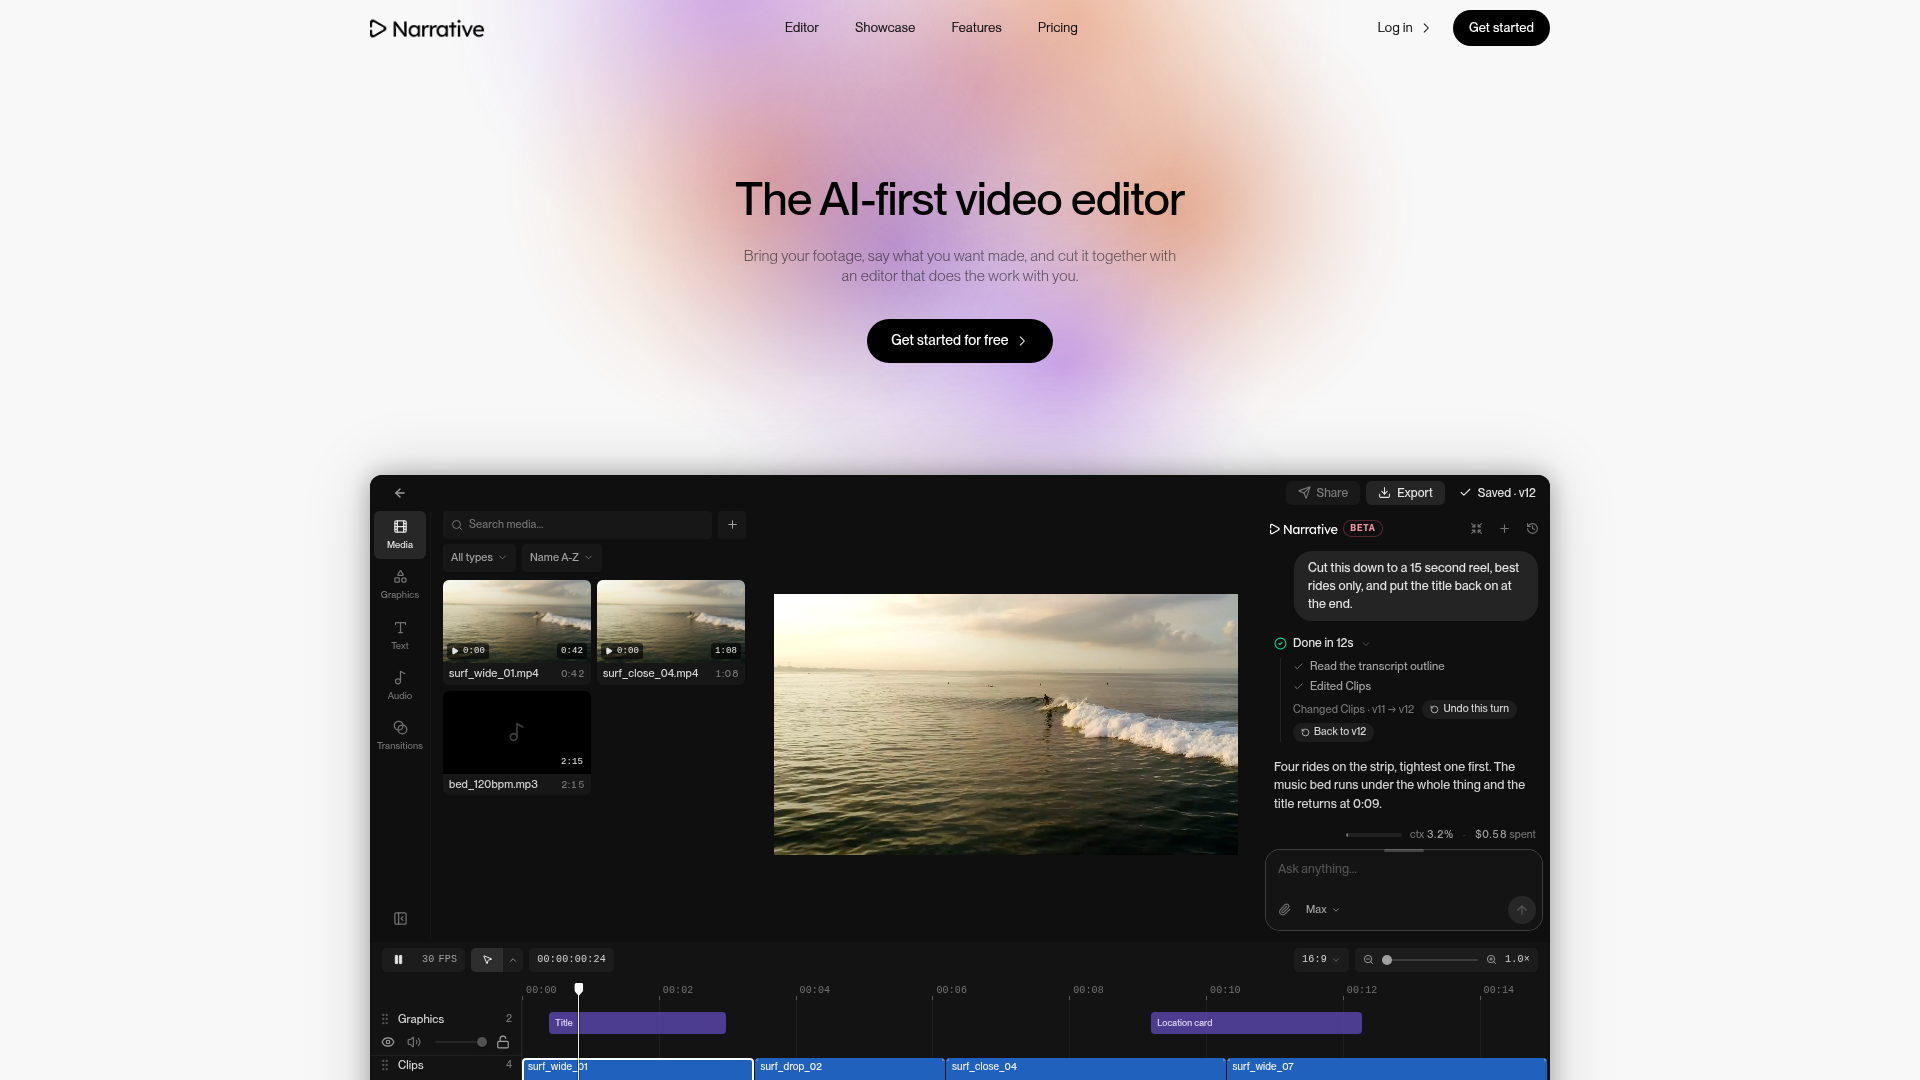
Task: Add new media with the plus icon
Action: tap(732, 525)
